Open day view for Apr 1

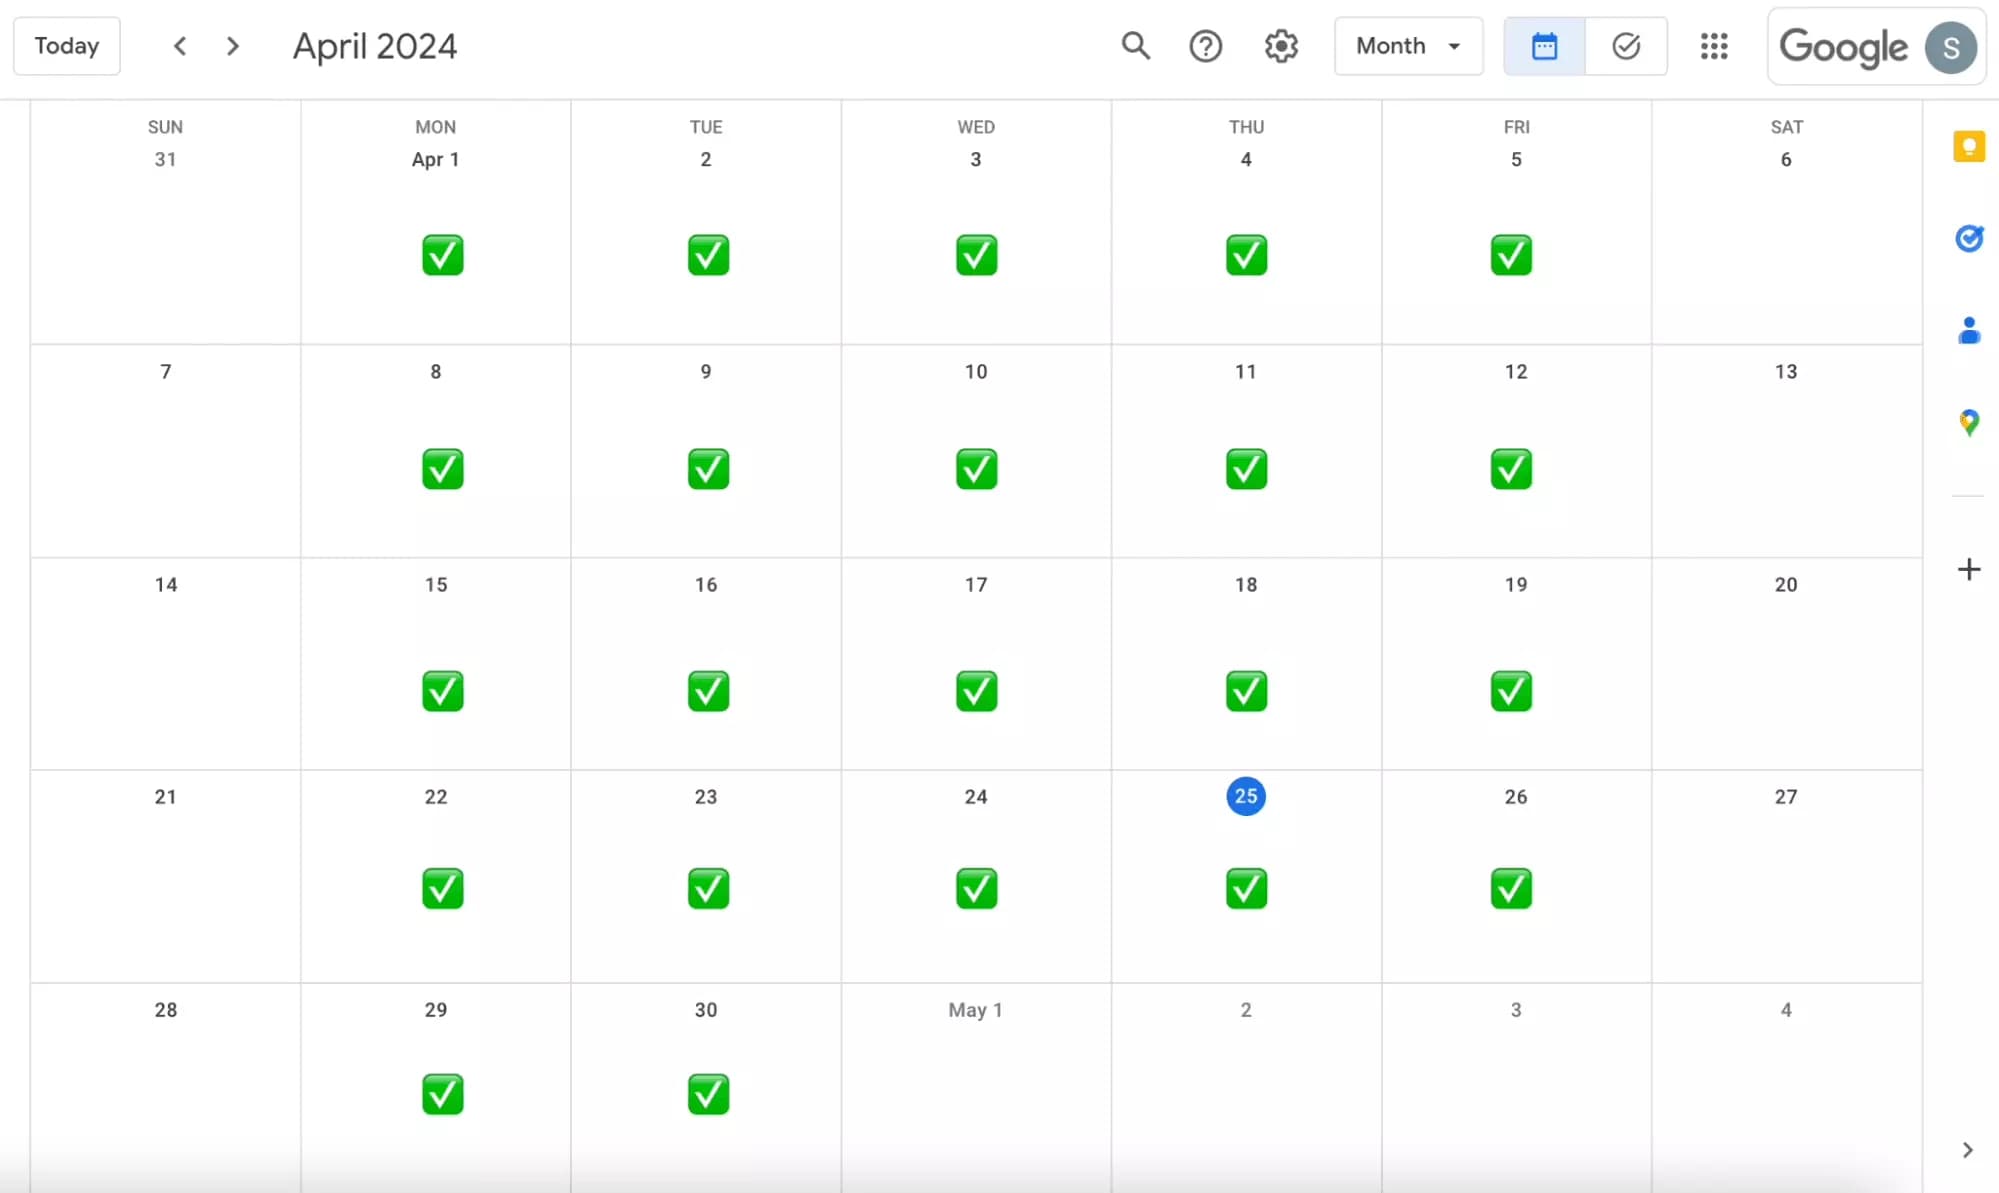(435, 159)
